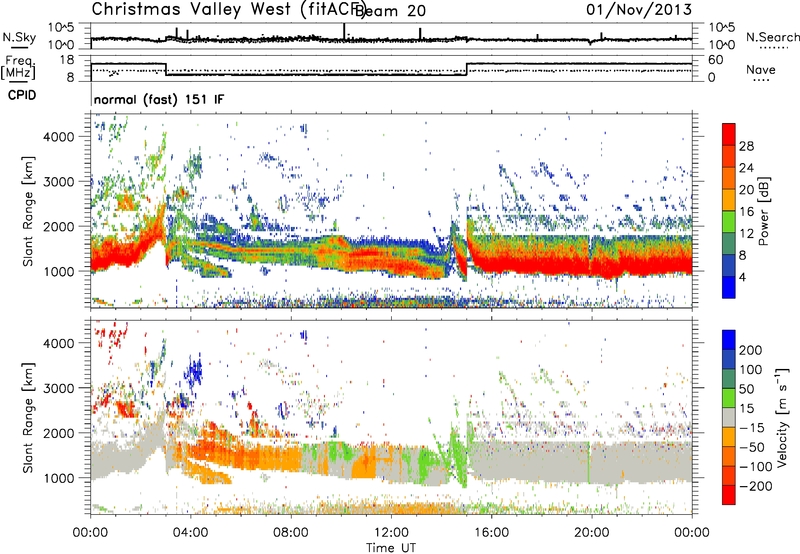Click the 18 tick on frequency axis
800x554 pixels.
point(66,60)
